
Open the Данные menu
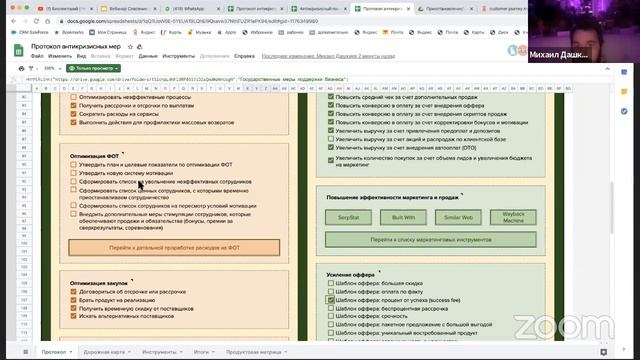(x=148, y=56)
